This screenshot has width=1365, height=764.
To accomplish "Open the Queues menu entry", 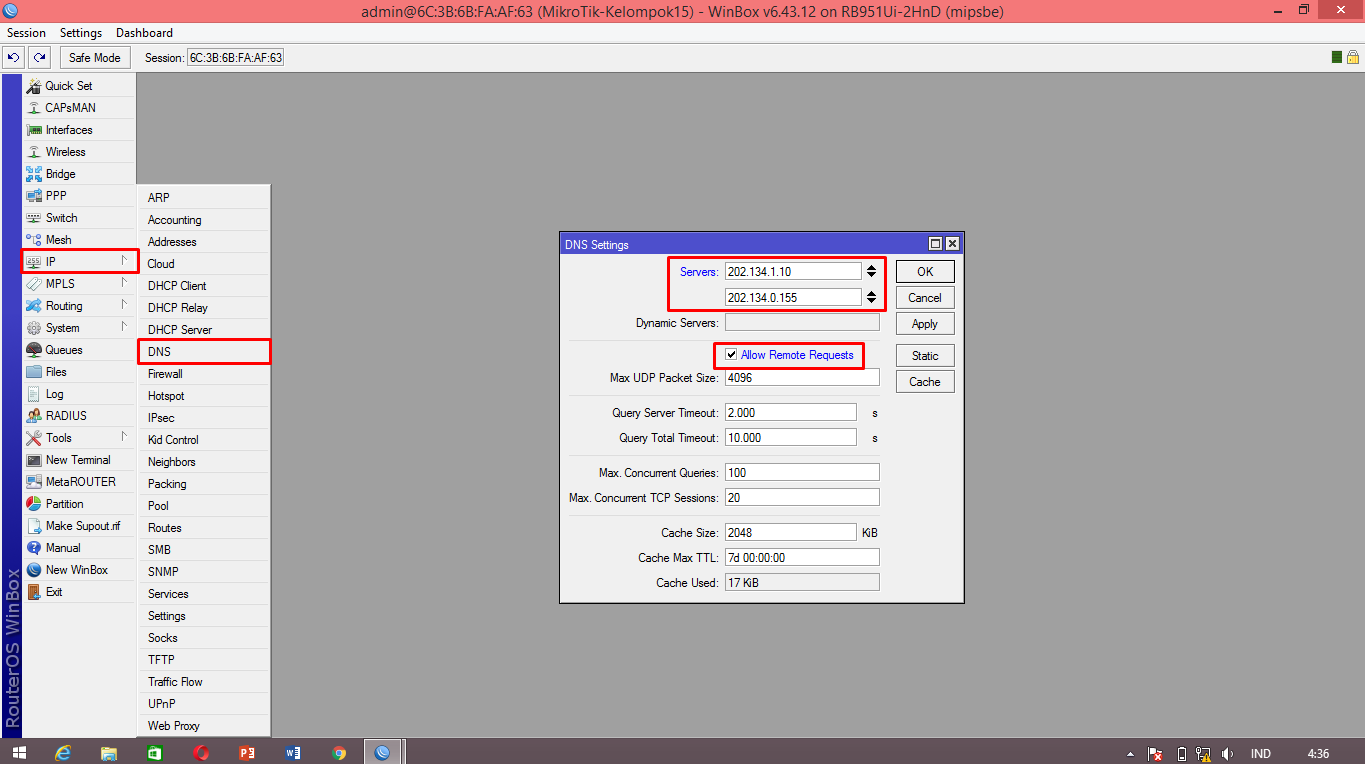I will [79, 350].
